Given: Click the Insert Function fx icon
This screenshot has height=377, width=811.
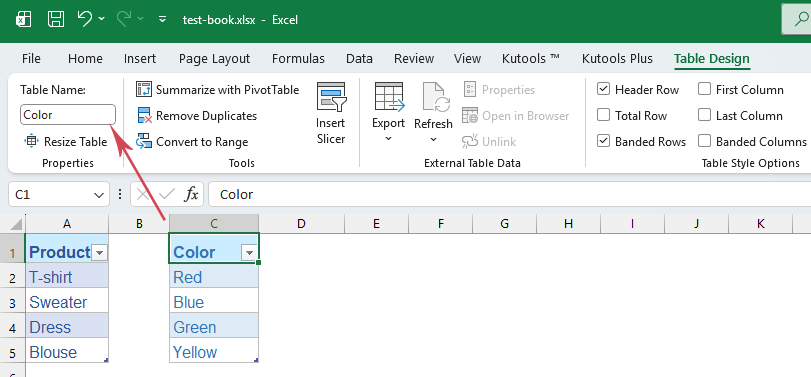Looking at the screenshot, I should [x=191, y=194].
